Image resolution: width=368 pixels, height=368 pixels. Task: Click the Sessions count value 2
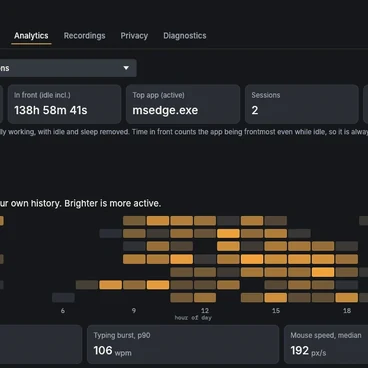click(255, 110)
